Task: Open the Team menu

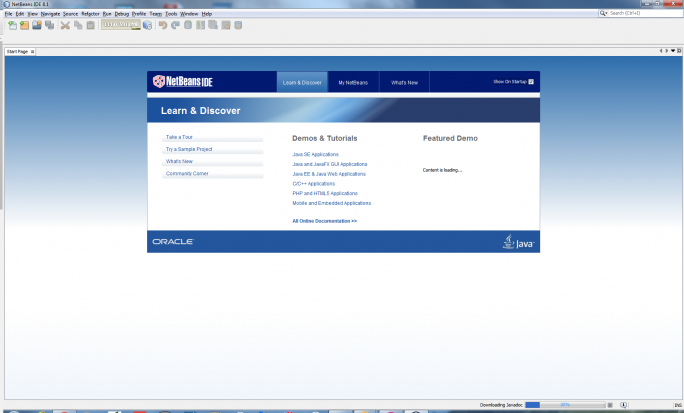Action: pyautogui.click(x=156, y=14)
